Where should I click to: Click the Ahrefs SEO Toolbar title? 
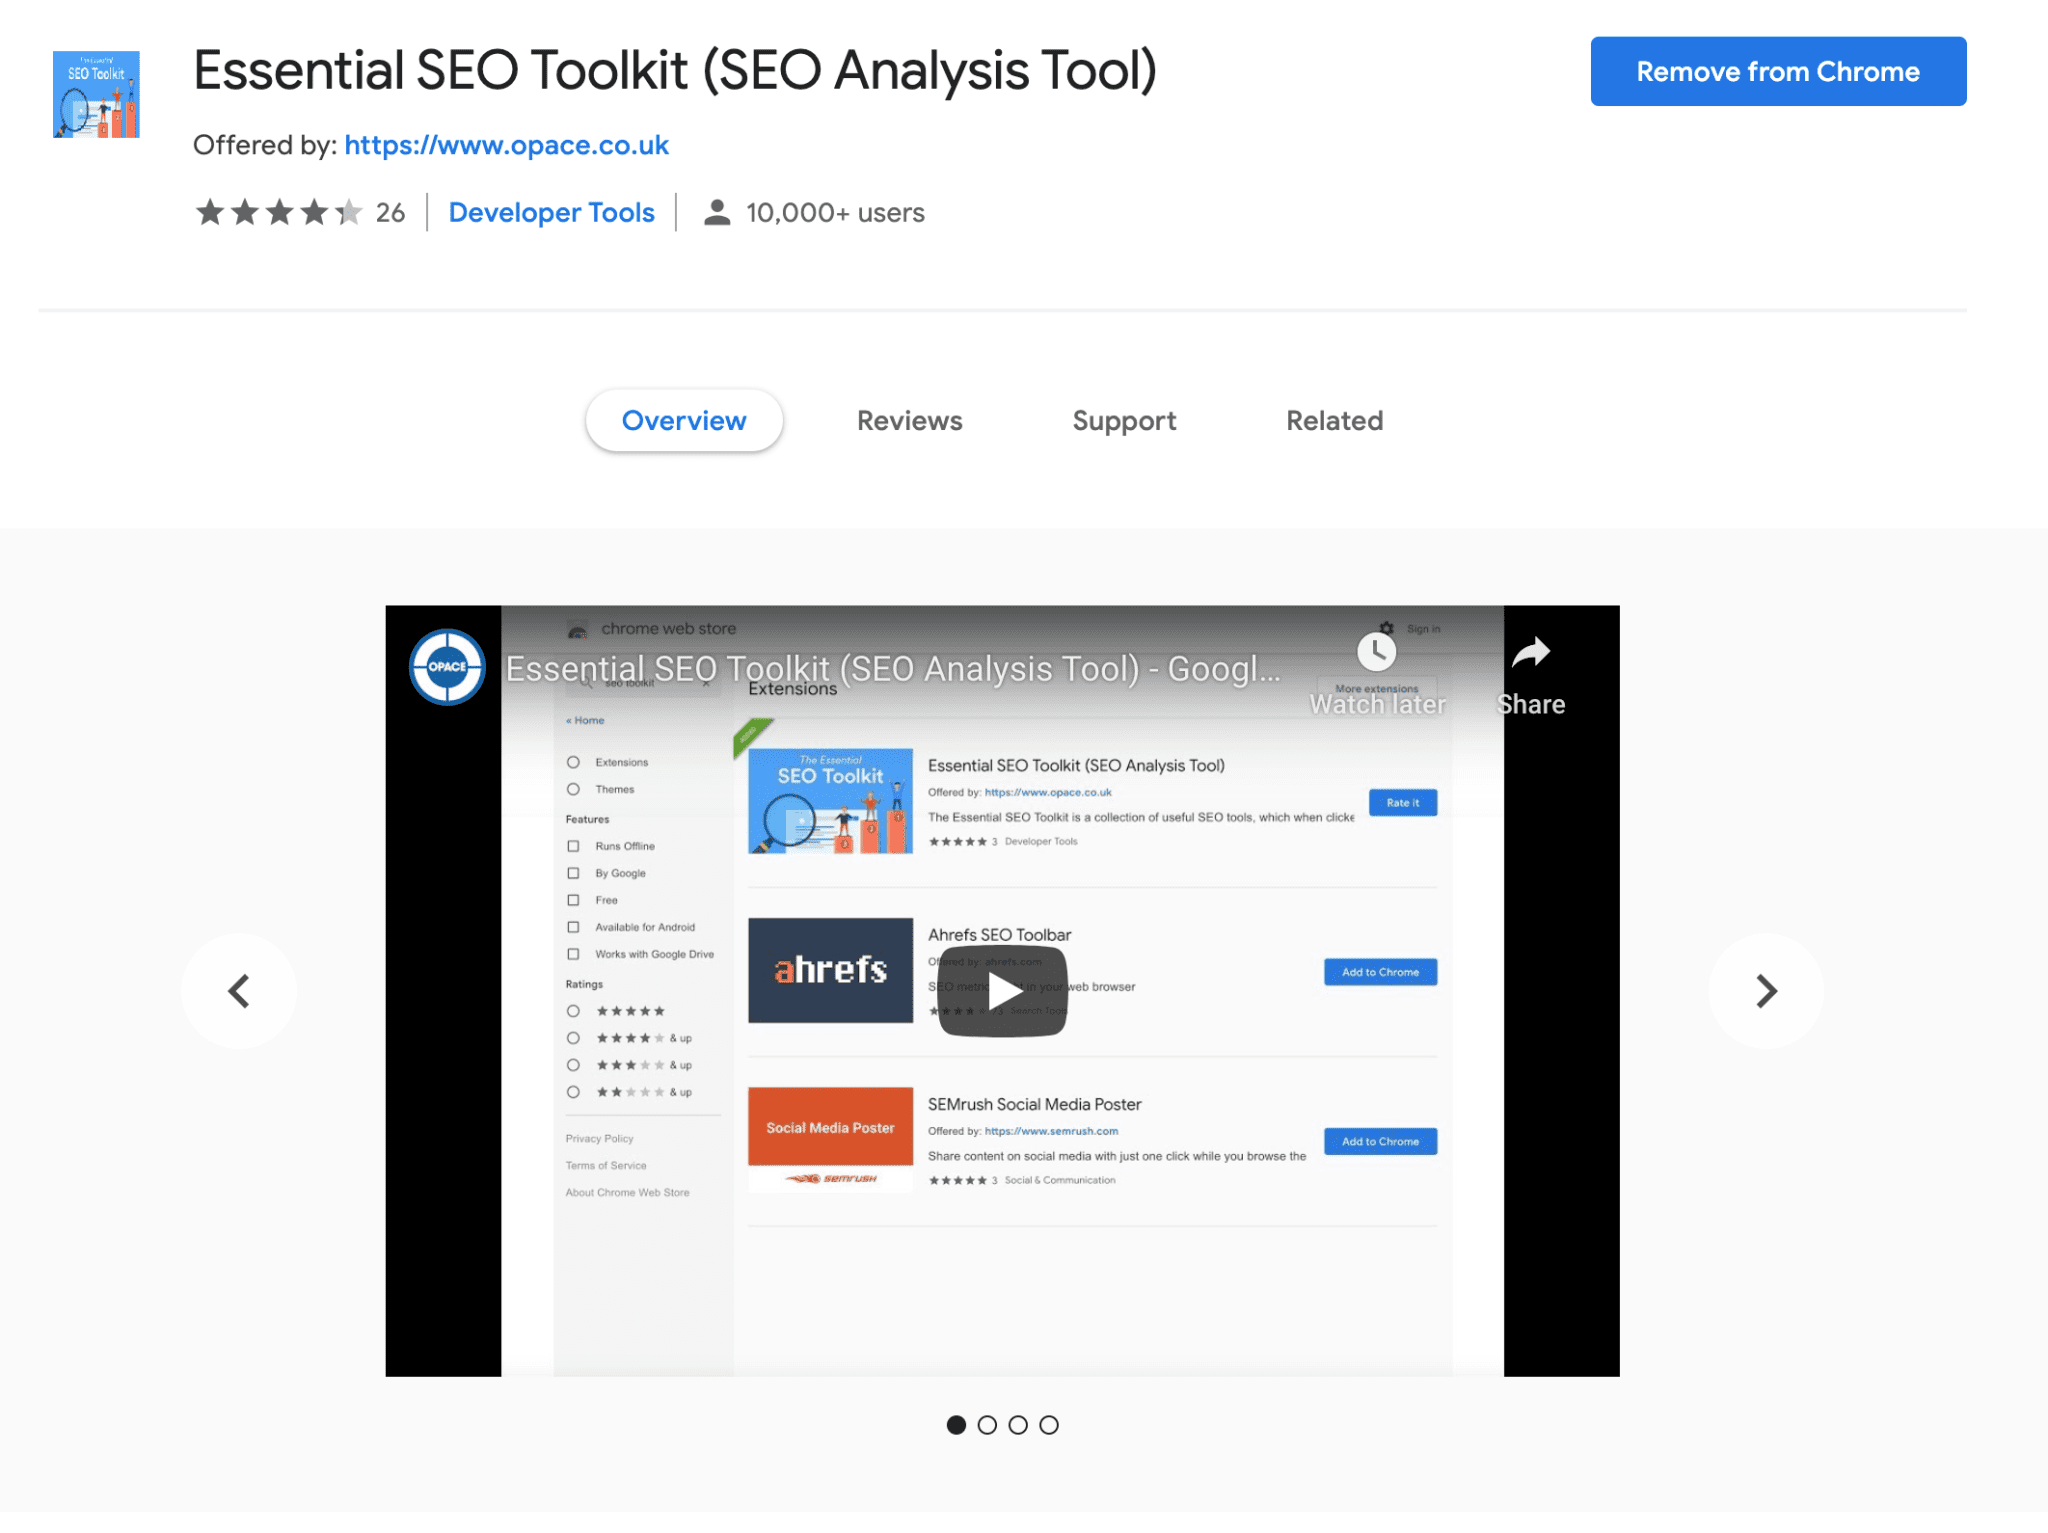999,934
